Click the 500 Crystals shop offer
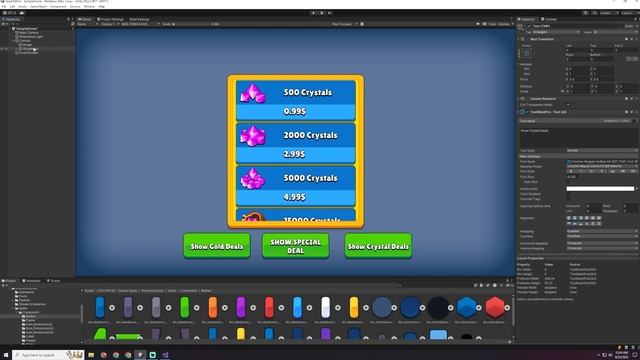640x360 pixels. click(296, 100)
